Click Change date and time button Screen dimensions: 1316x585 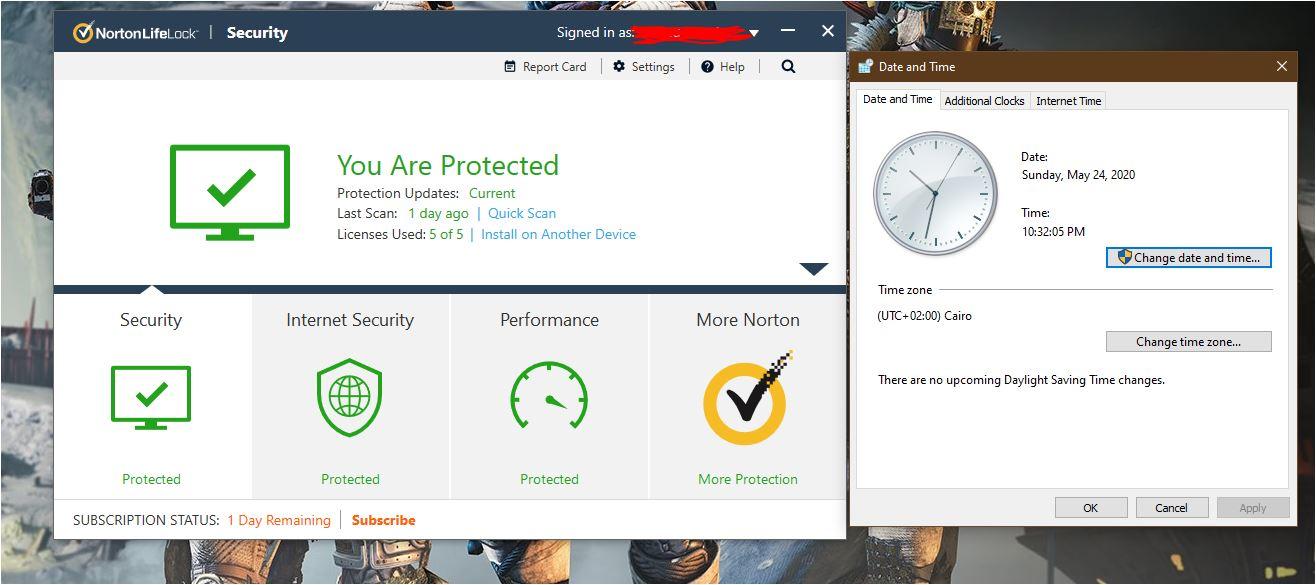click(1188, 257)
